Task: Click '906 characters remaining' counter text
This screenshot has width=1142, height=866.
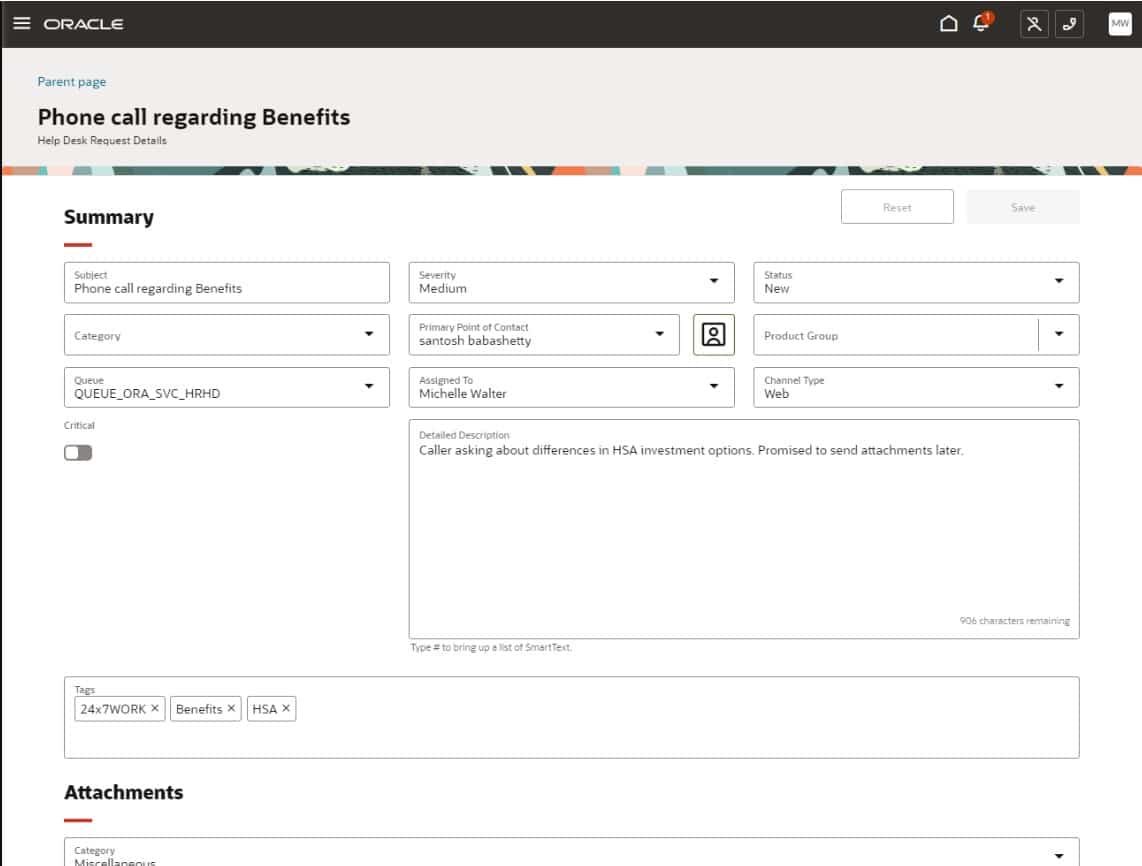Action: (1015, 621)
